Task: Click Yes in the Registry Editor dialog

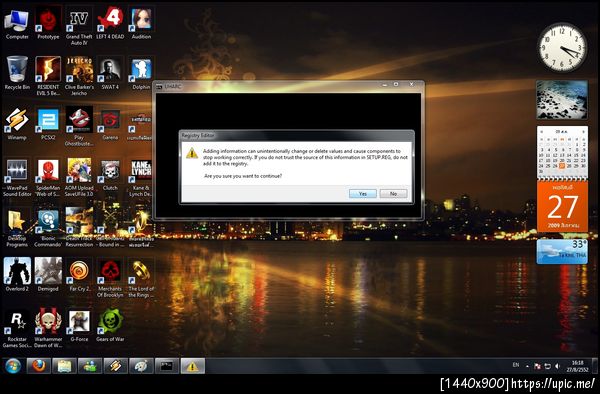Action: click(x=362, y=194)
